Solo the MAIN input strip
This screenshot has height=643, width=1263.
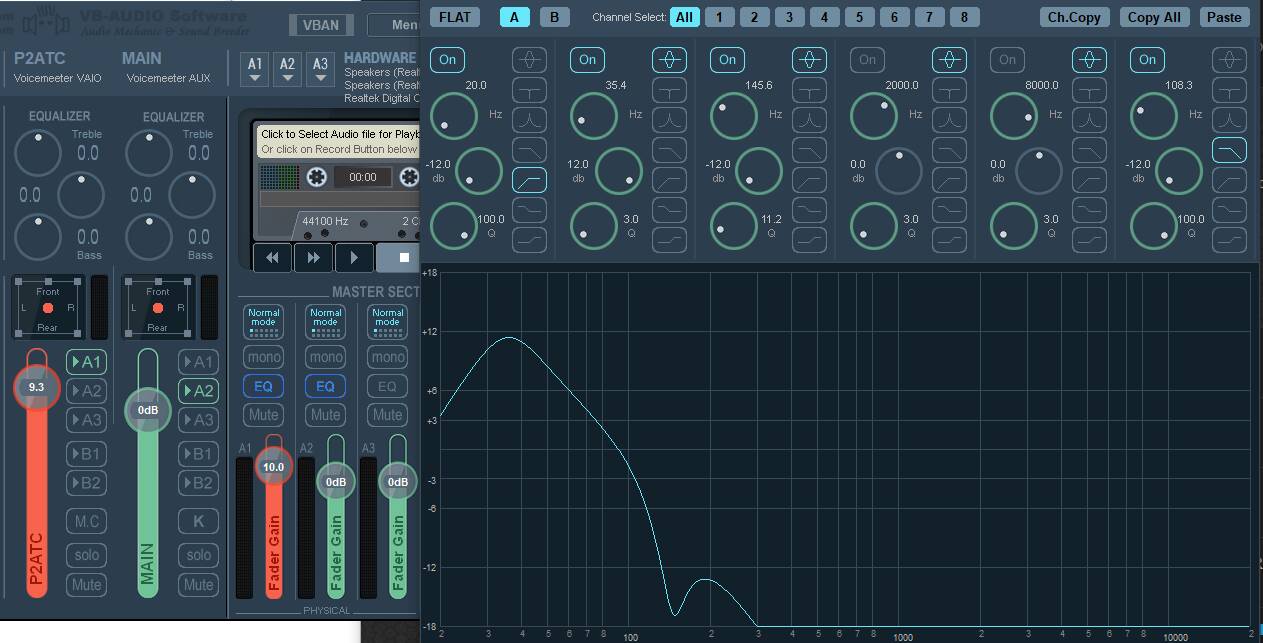click(x=199, y=555)
